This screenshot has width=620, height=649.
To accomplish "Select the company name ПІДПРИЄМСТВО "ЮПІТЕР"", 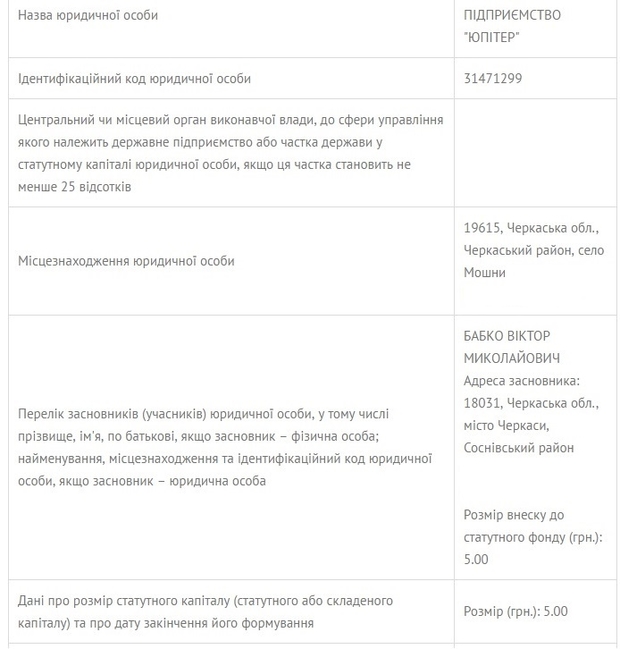I will (512, 26).
